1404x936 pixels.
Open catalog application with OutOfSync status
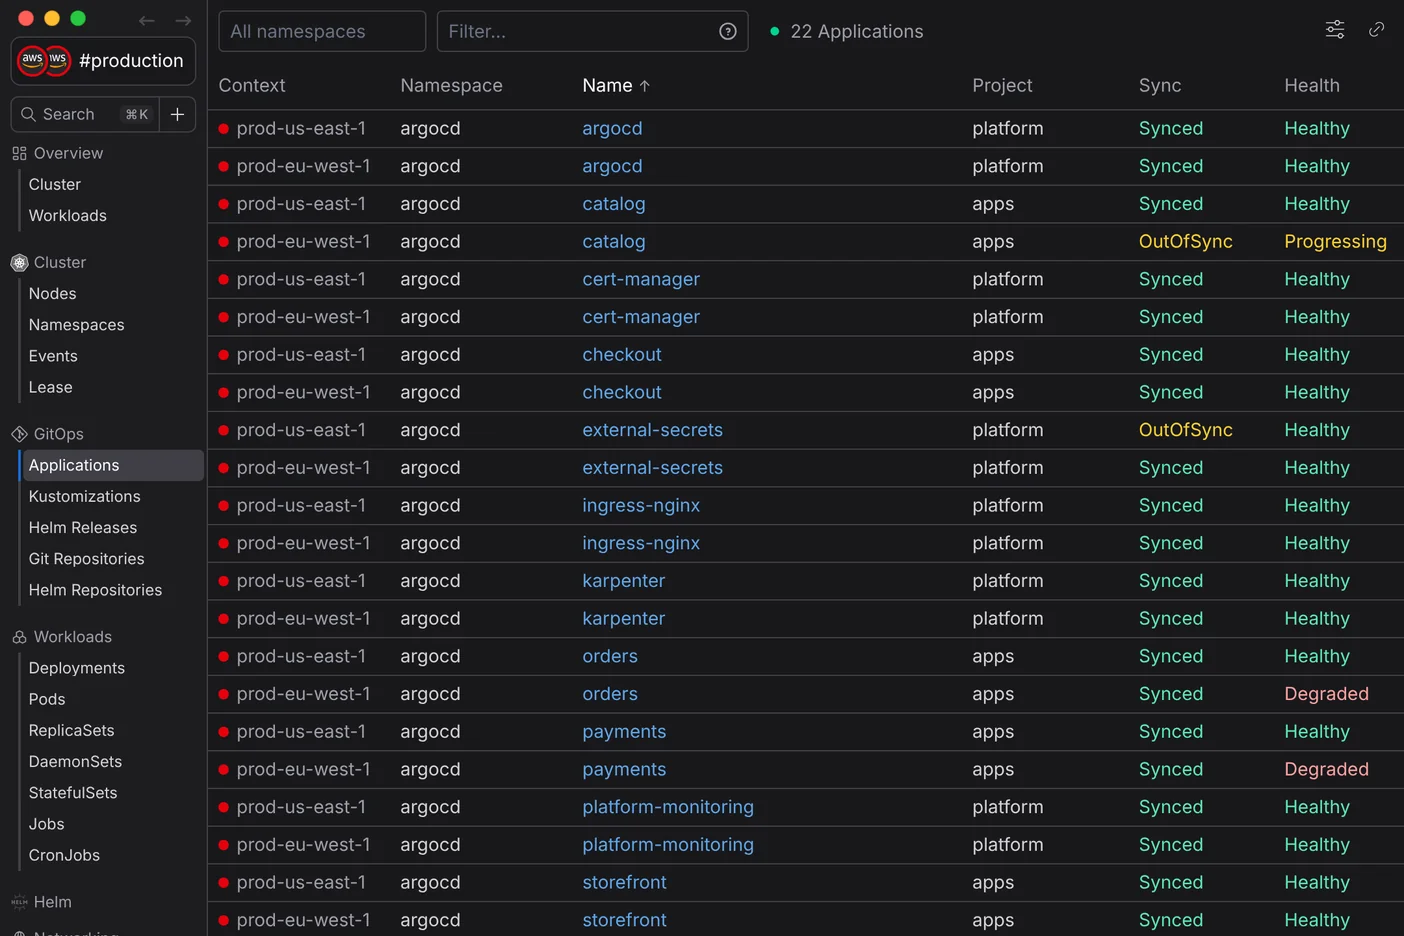click(614, 242)
